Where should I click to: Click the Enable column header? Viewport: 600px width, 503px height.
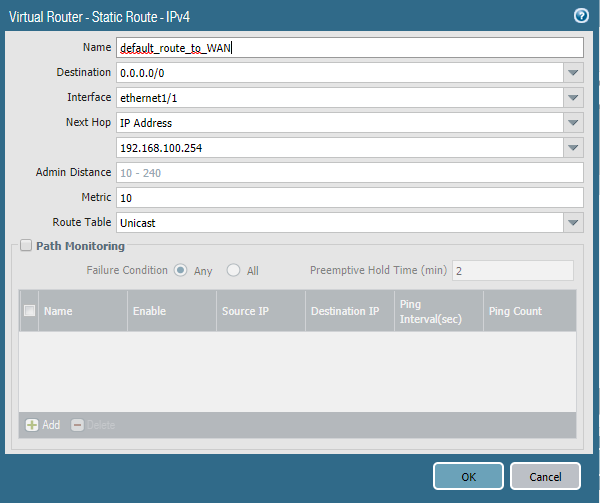point(172,311)
